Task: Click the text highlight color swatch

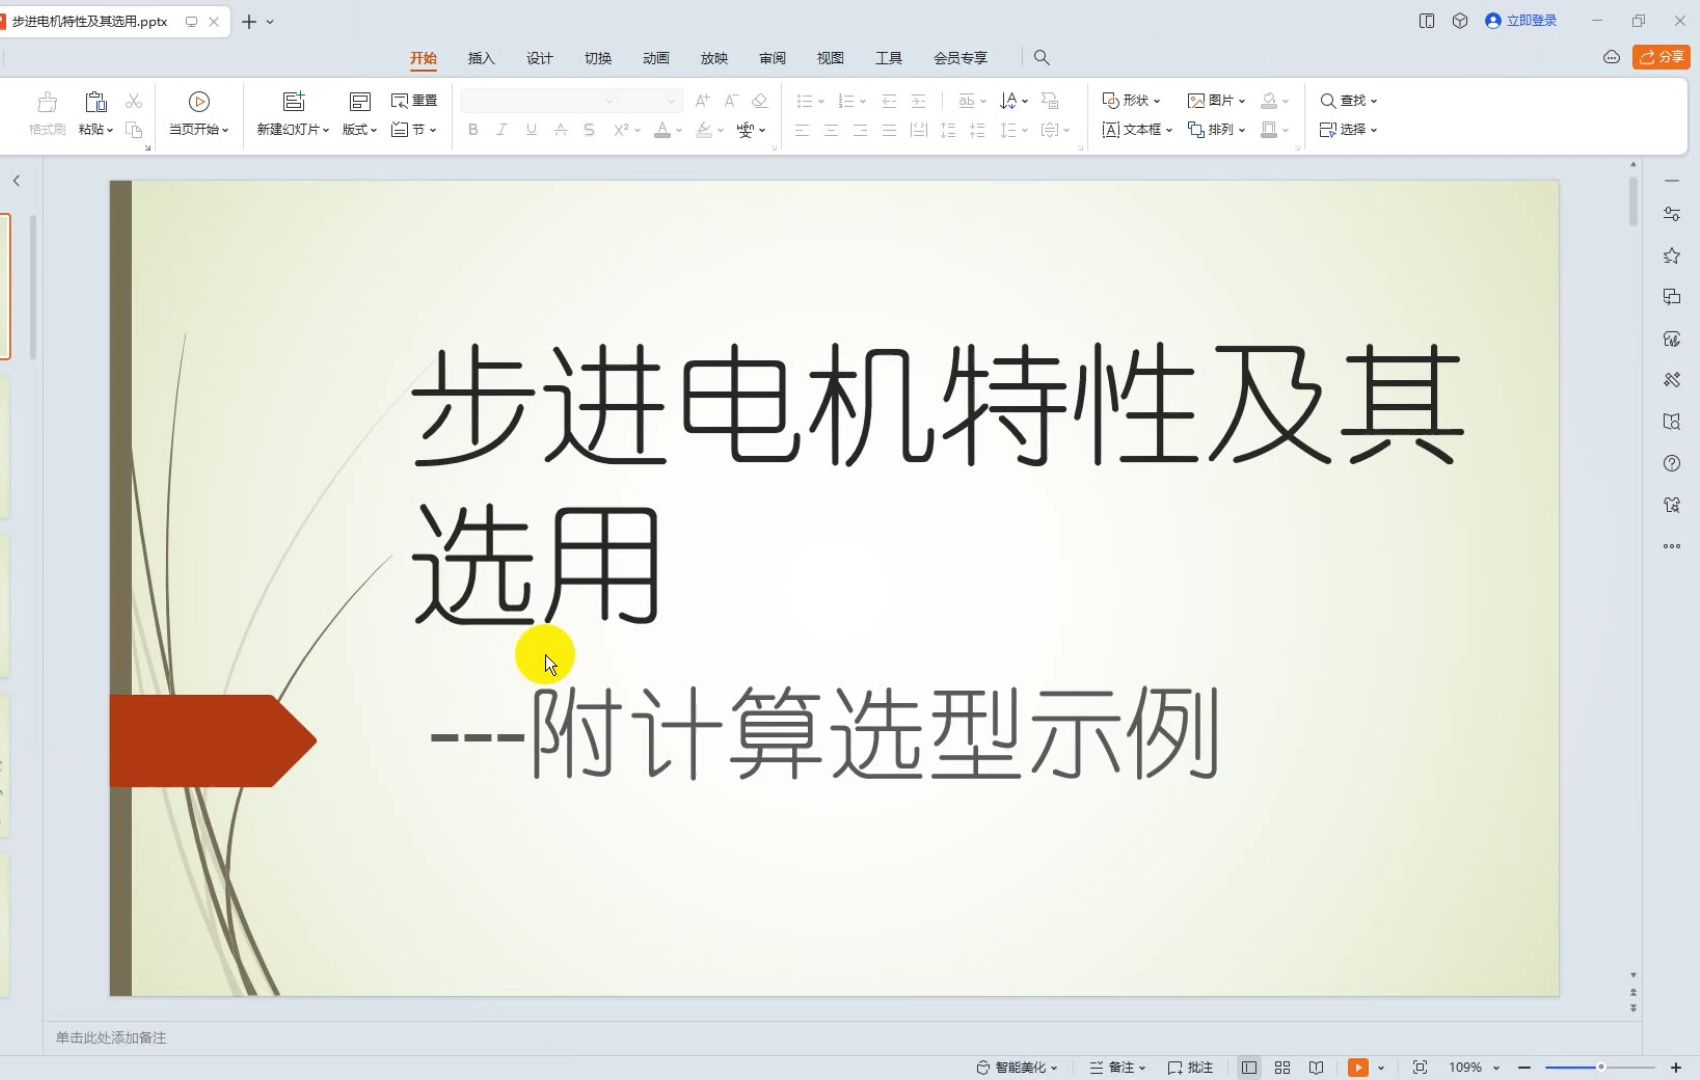Action: tap(704, 130)
